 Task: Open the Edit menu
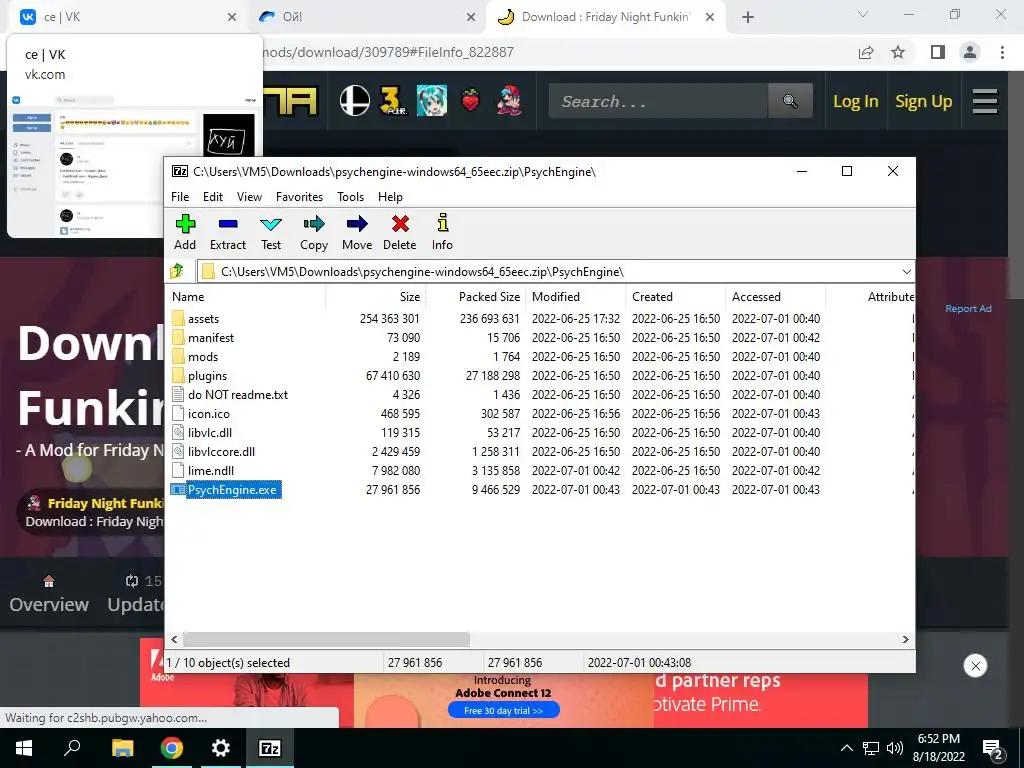tap(213, 197)
